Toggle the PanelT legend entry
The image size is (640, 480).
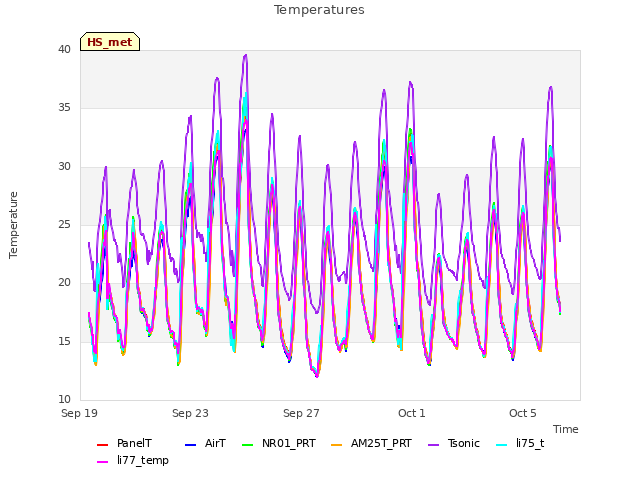pyautogui.click(x=124, y=443)
